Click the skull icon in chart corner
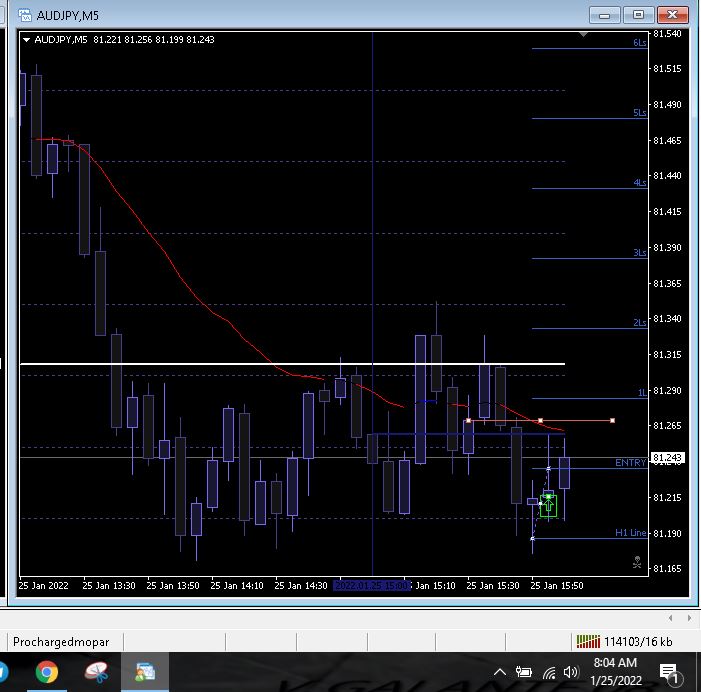 point(638,562)
